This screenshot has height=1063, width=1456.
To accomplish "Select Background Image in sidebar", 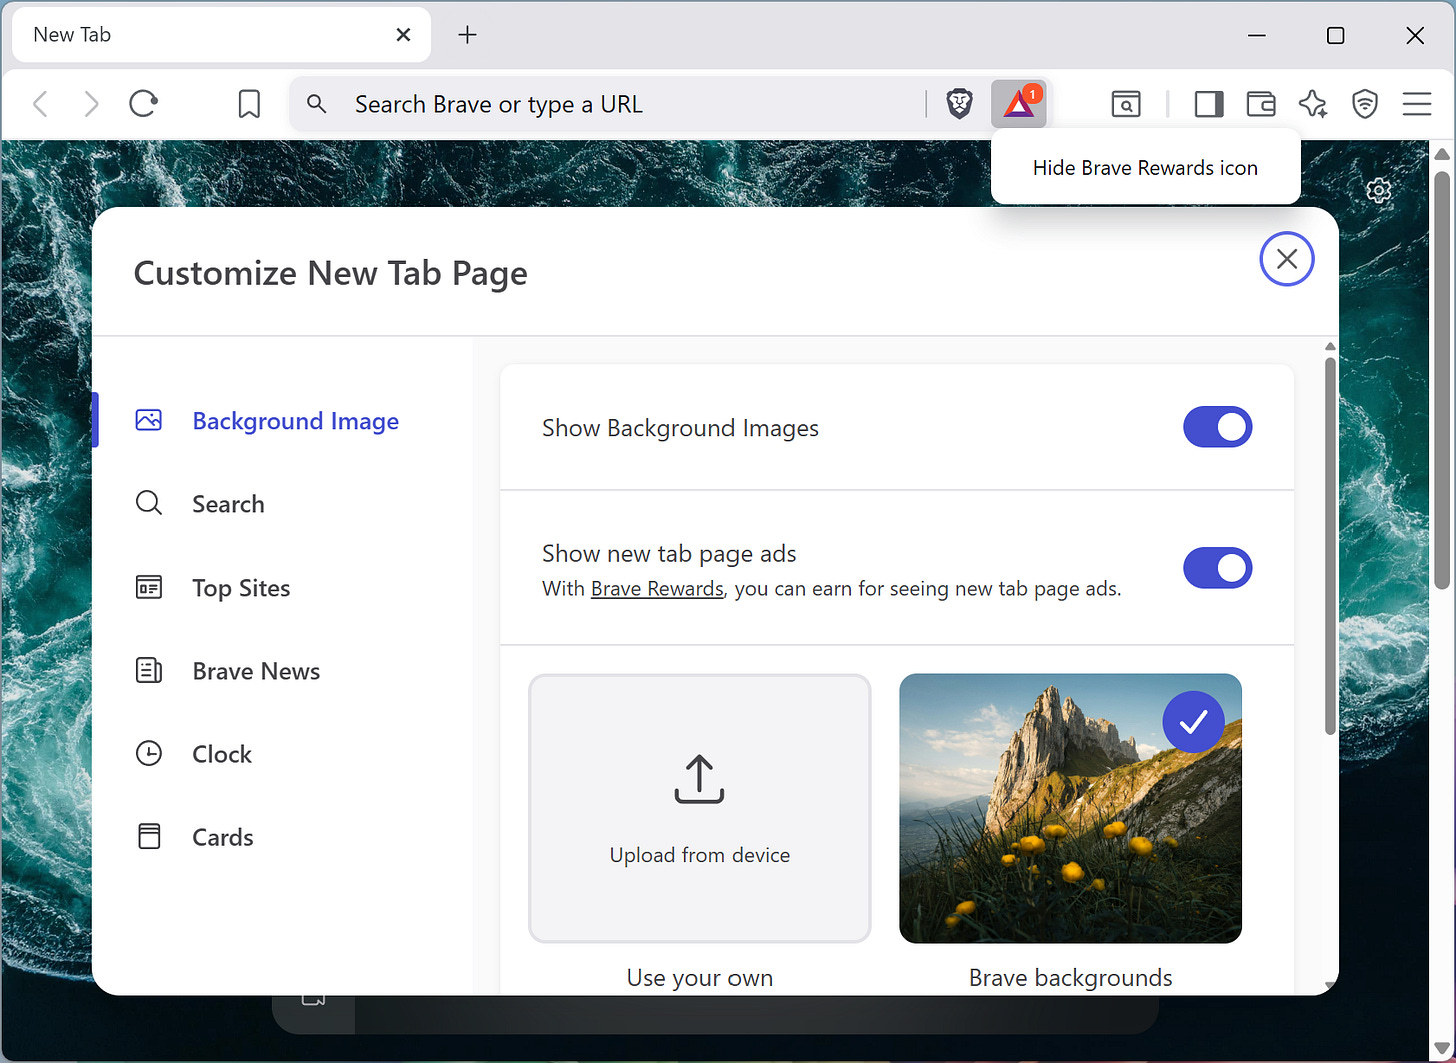I will pyautogui.click(x=295, y=421).
